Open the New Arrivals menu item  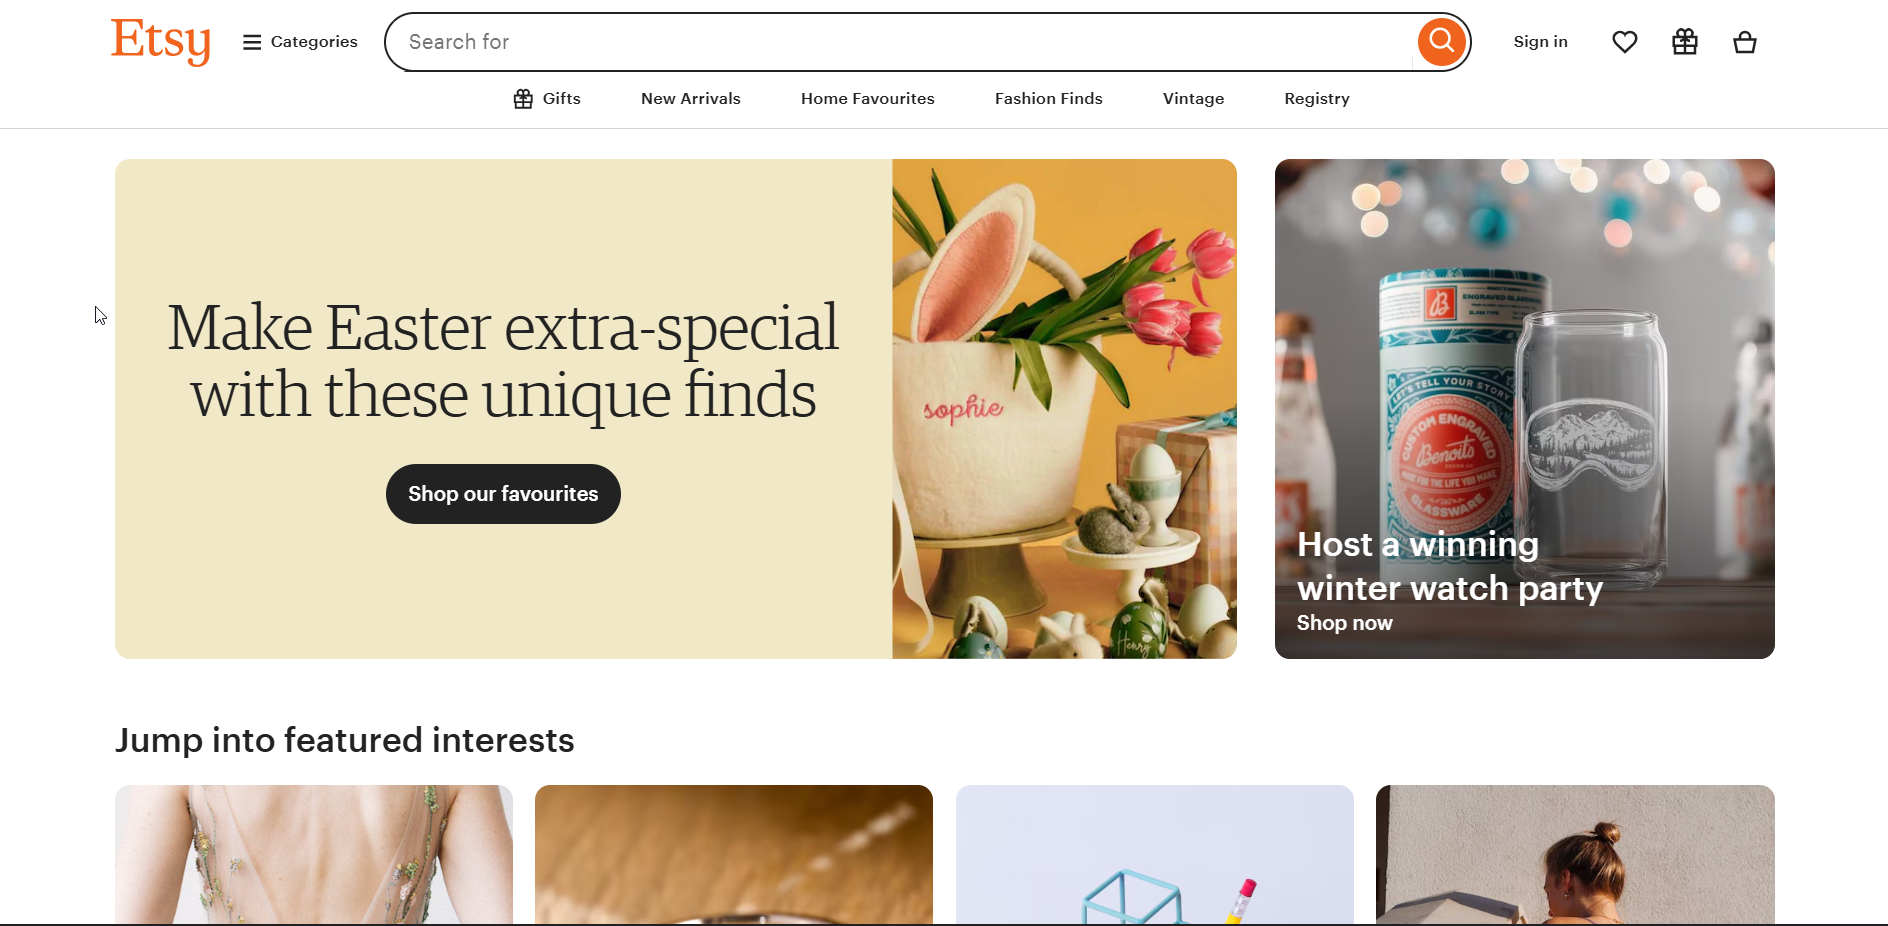pos(691,99)
